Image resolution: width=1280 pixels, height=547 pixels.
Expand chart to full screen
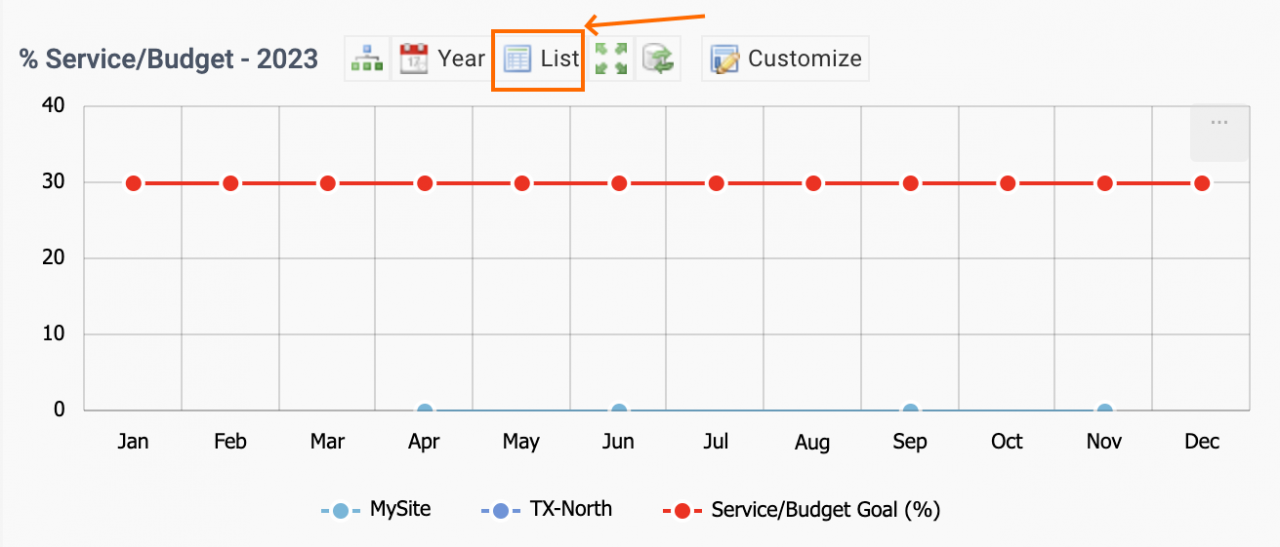tap(611, 59)
